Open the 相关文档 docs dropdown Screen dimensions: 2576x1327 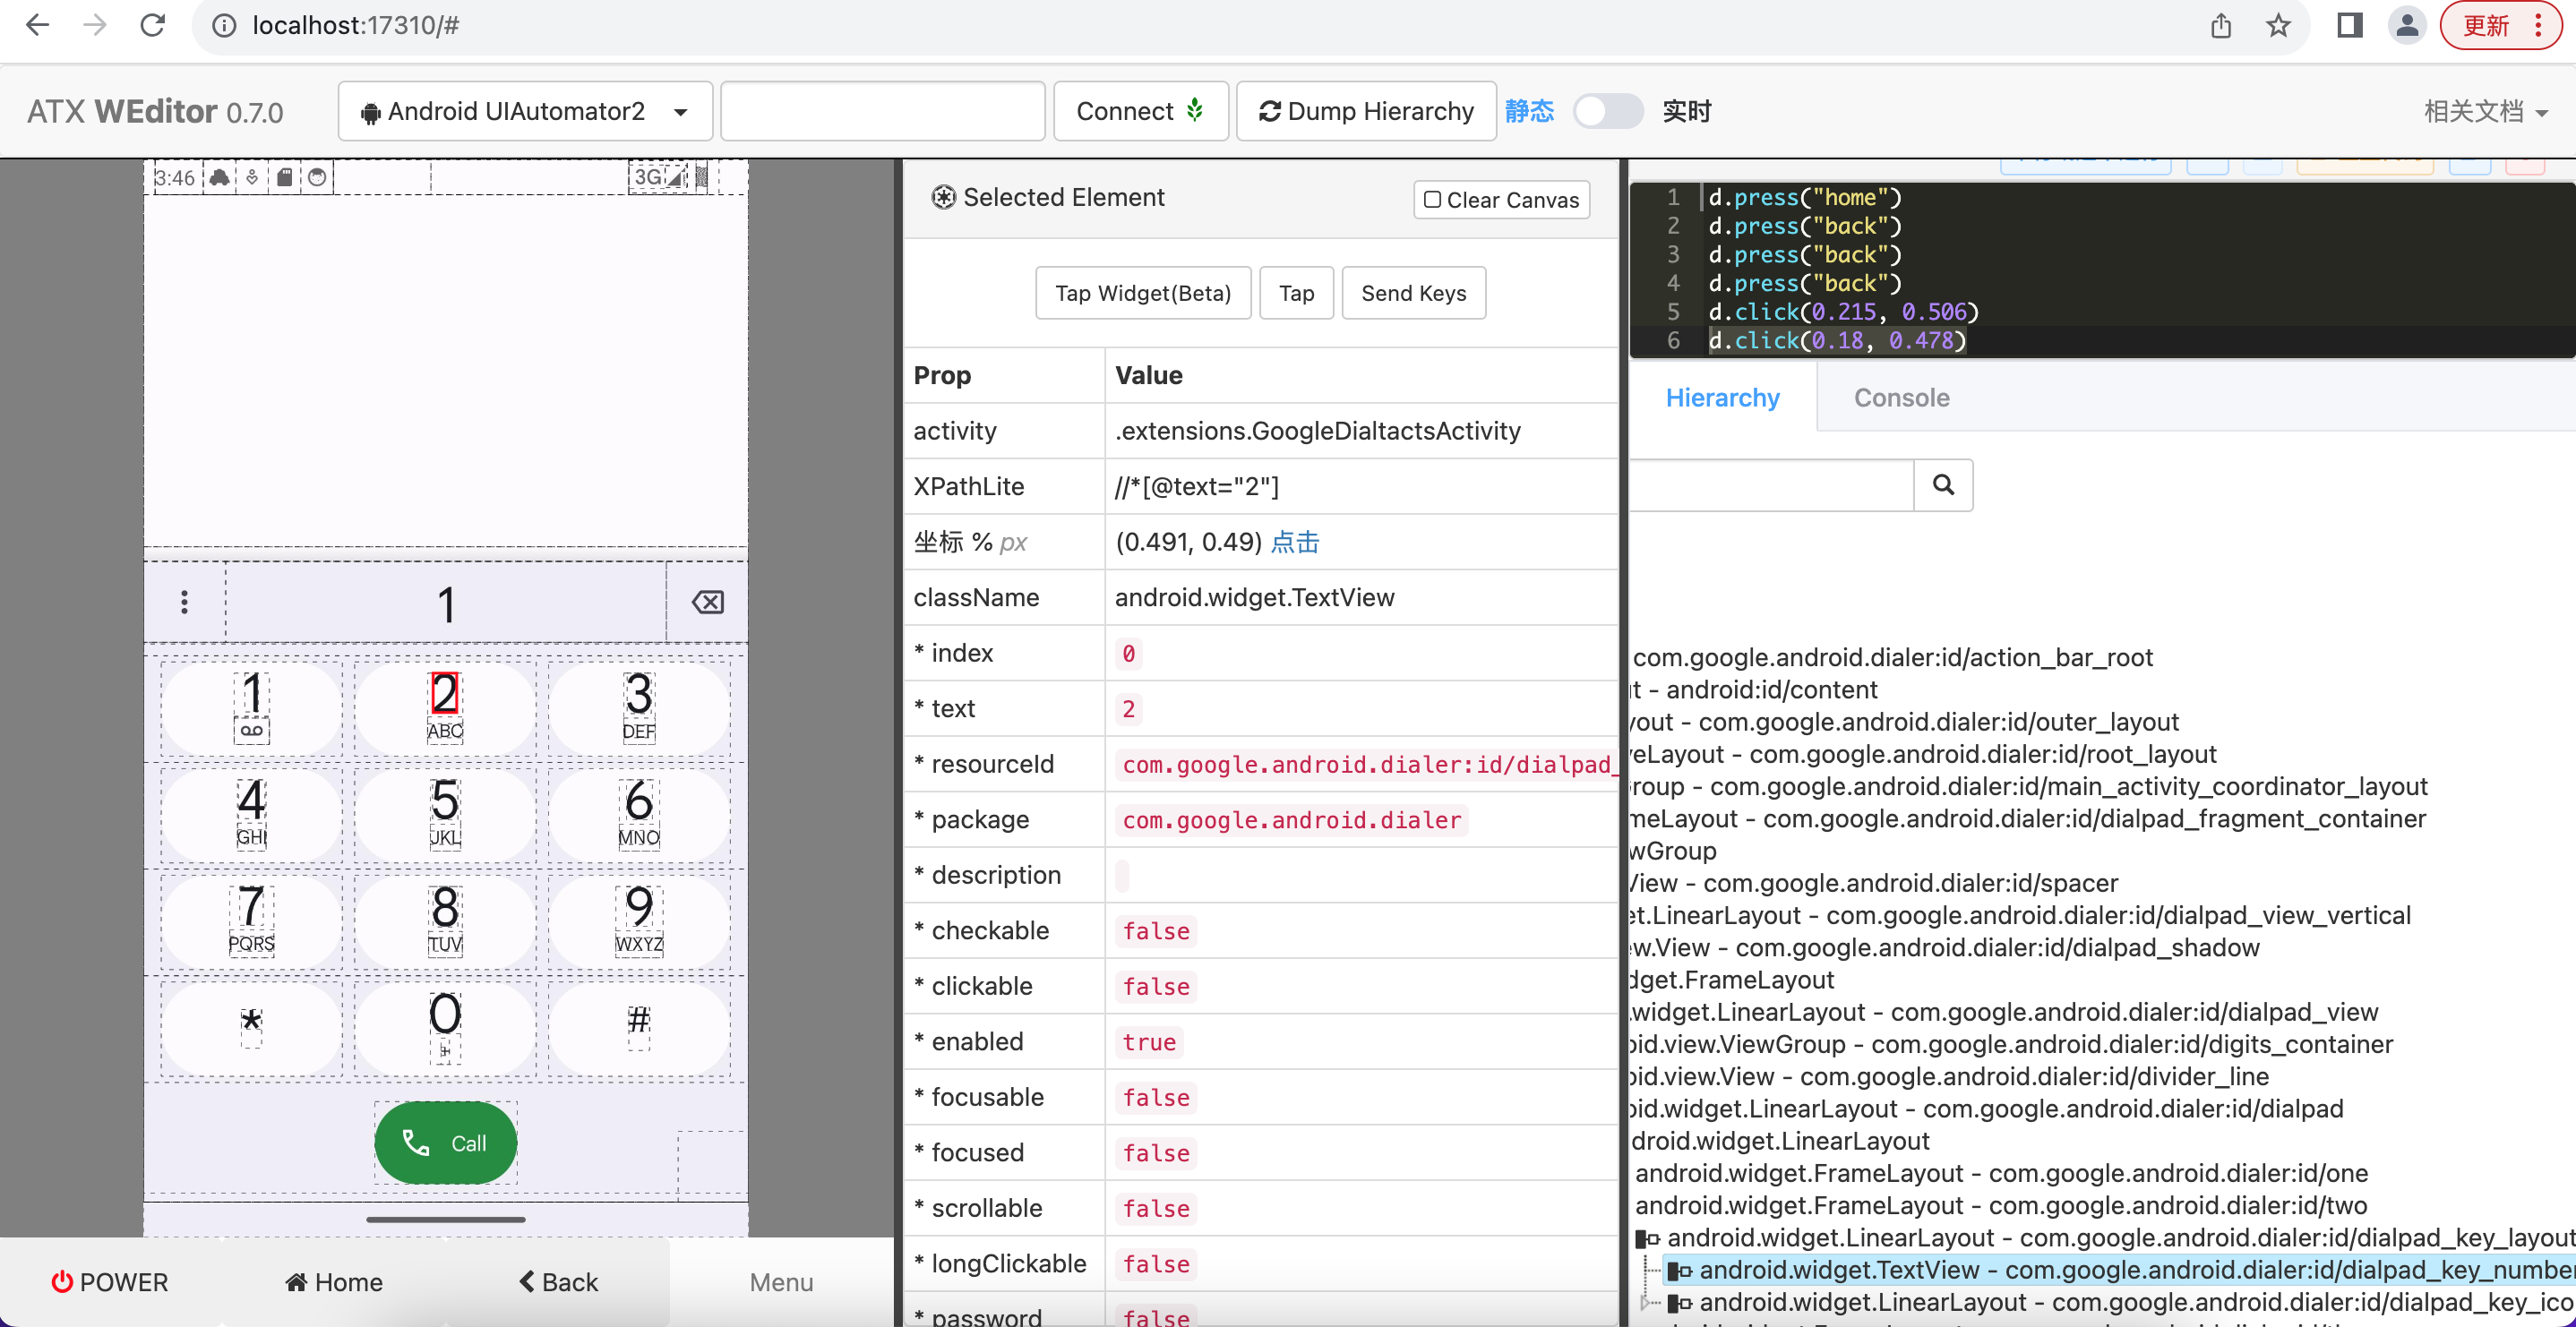pyautogui.click(x=2485, y=111)
